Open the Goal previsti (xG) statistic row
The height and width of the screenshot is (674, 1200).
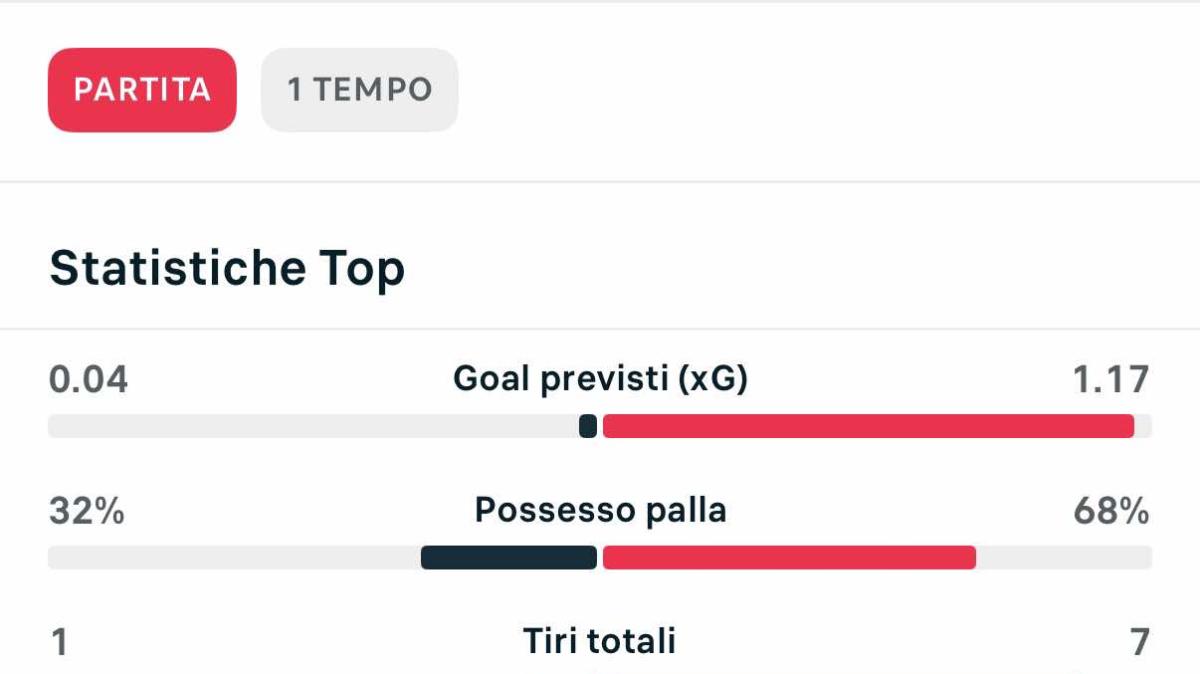600,379
